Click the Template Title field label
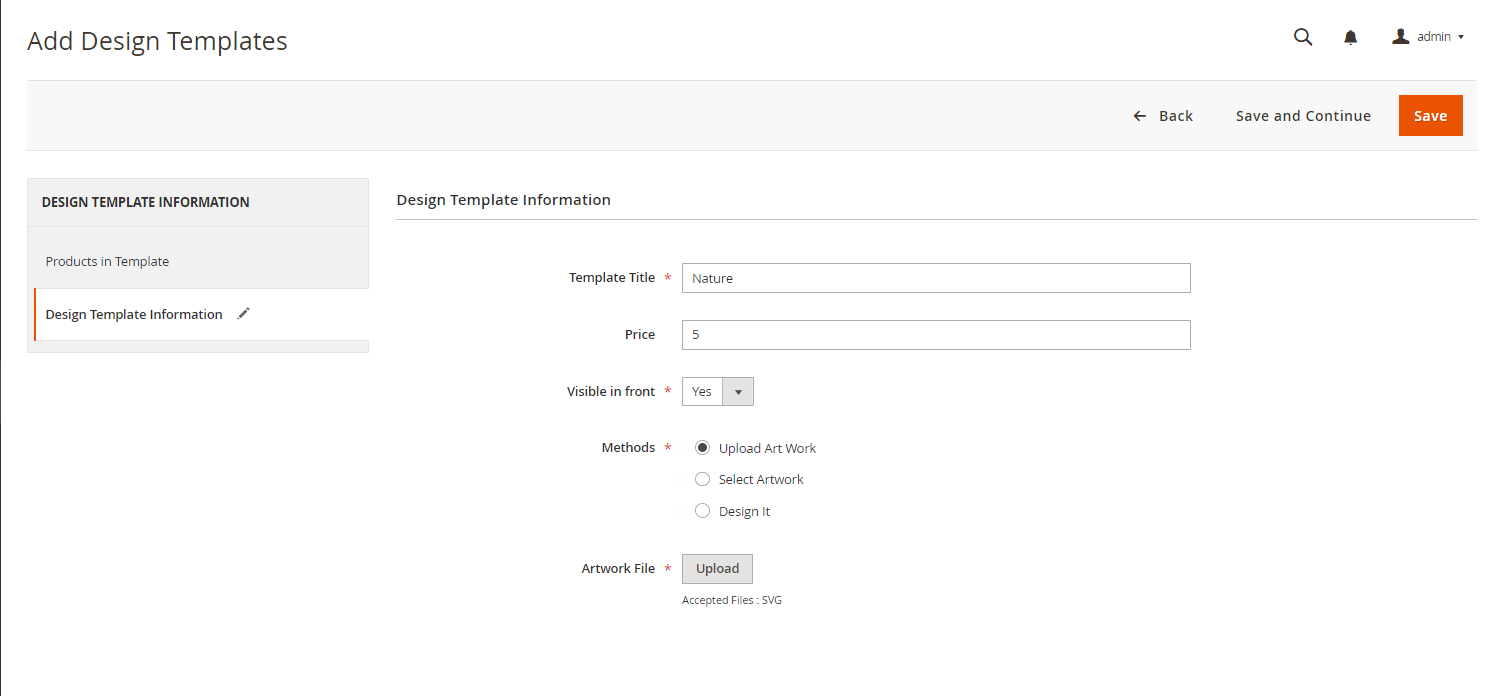The image size is (1492, 696). click(x=611, y=278)
